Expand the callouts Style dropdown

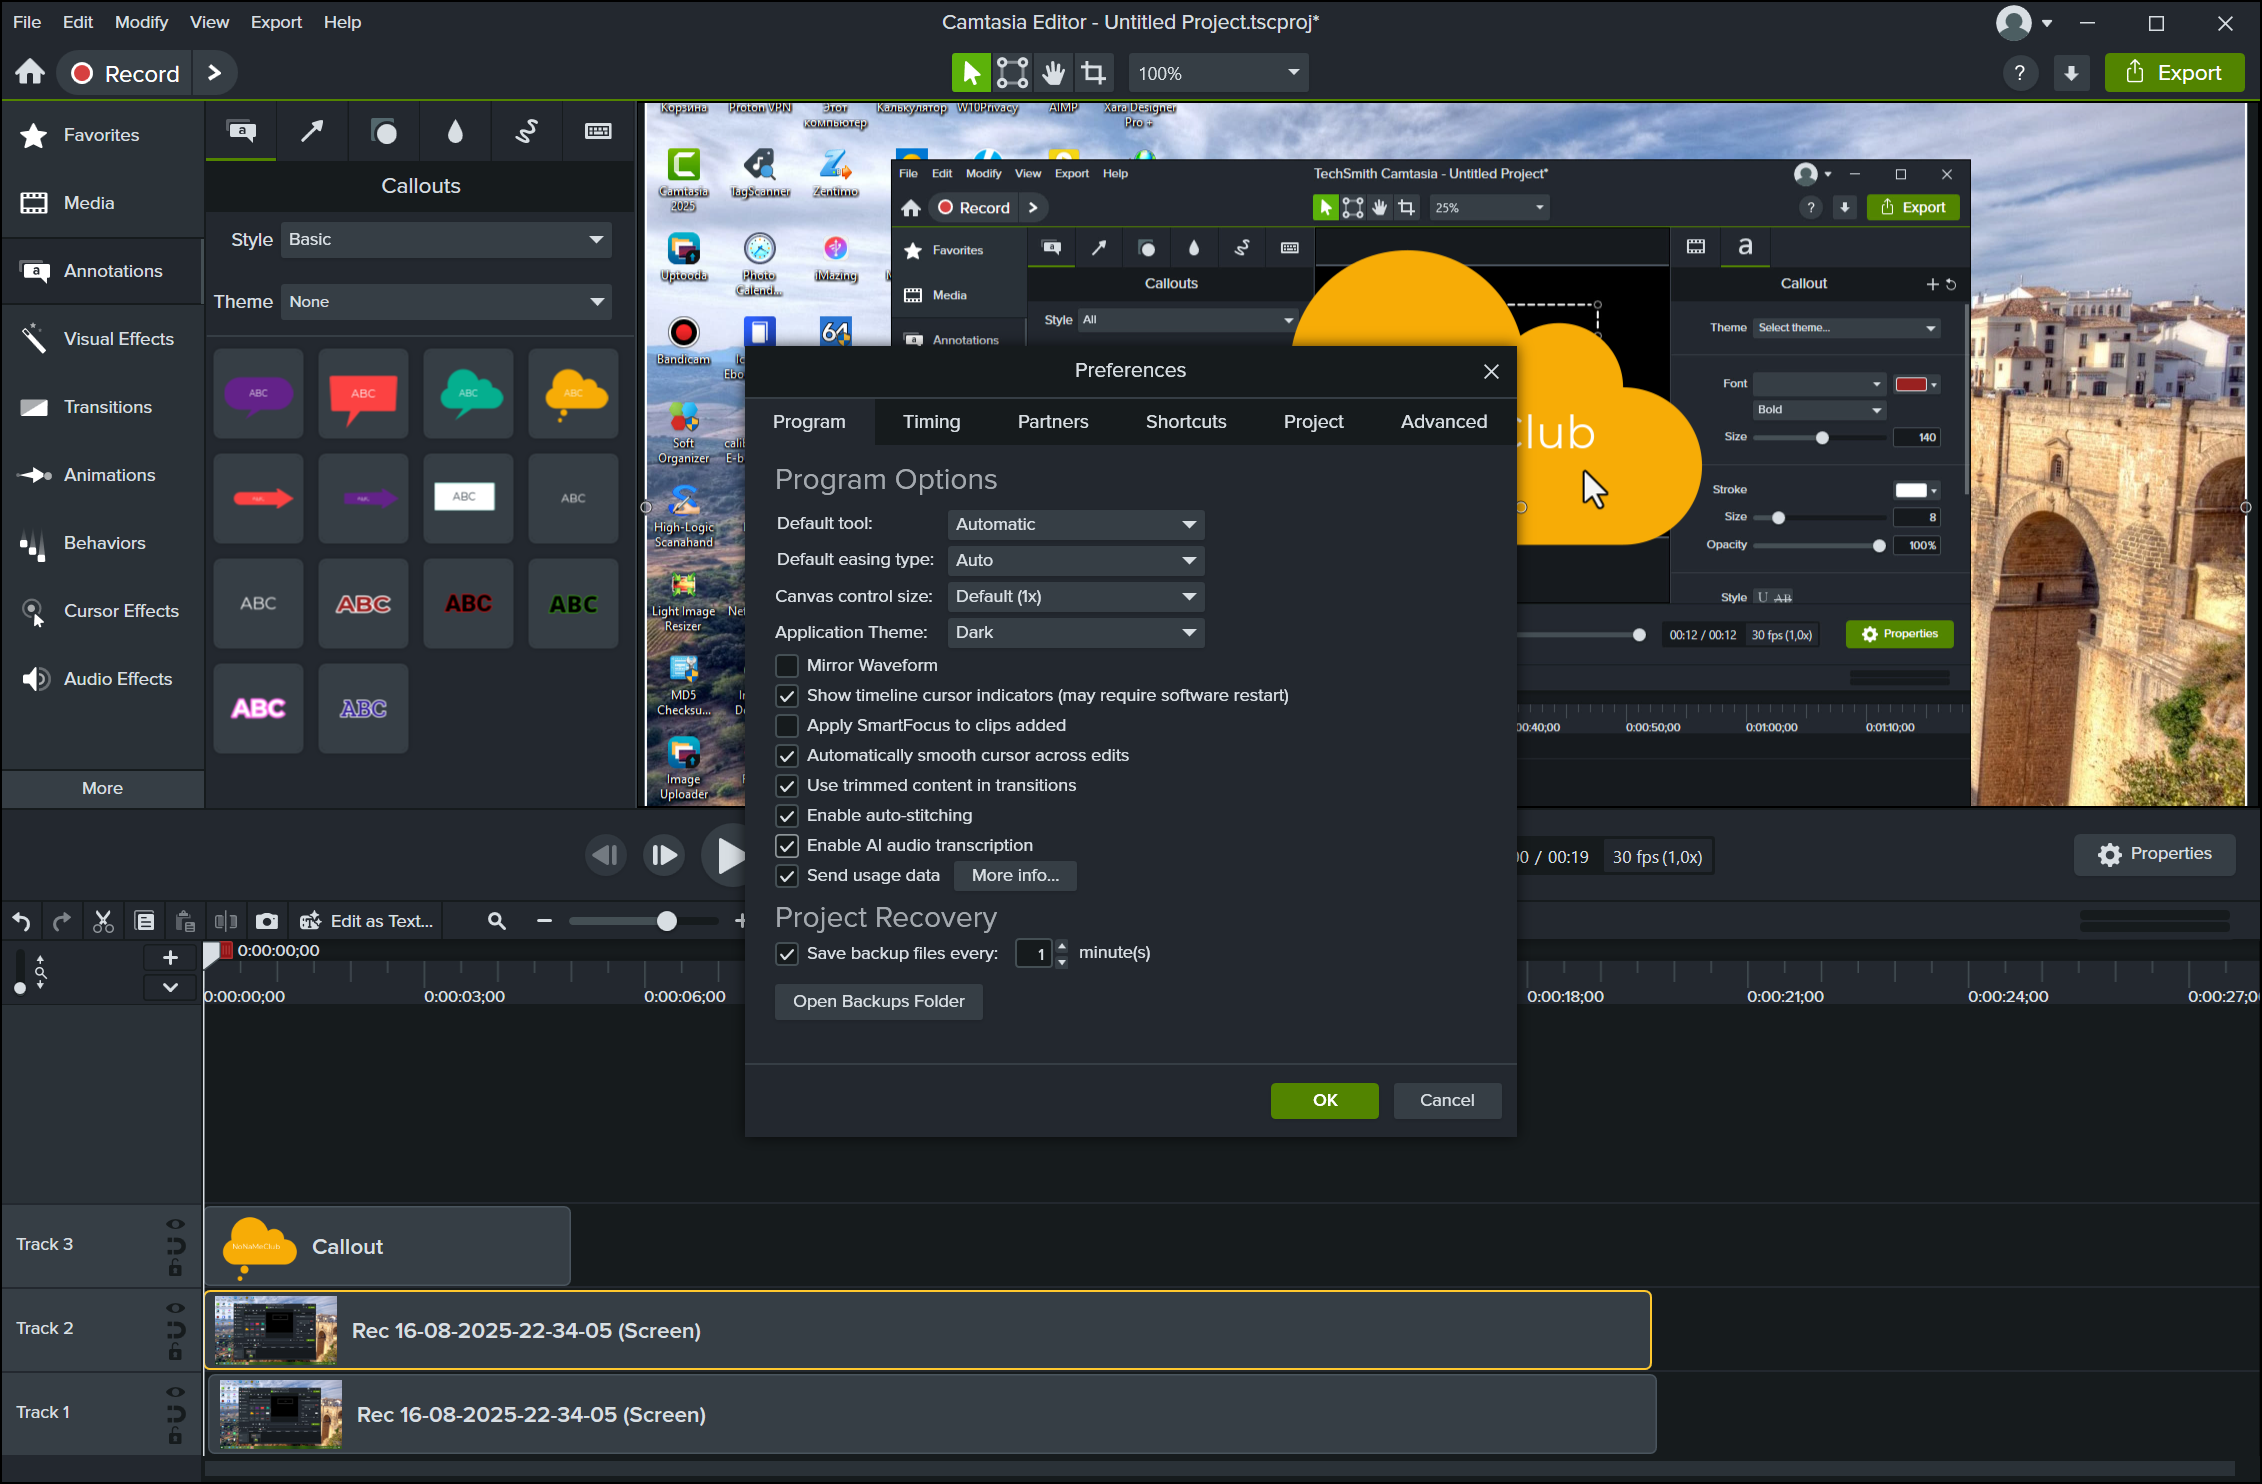point(446,239)
